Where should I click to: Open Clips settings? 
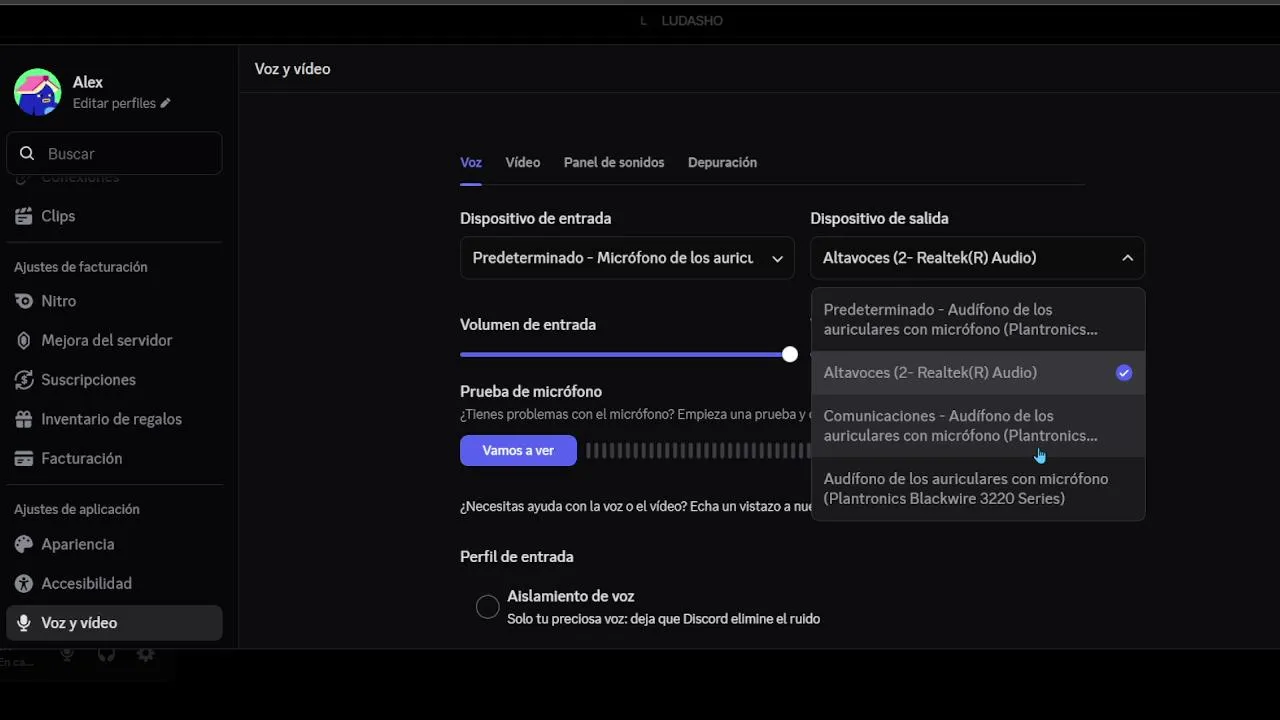(114, 216)
